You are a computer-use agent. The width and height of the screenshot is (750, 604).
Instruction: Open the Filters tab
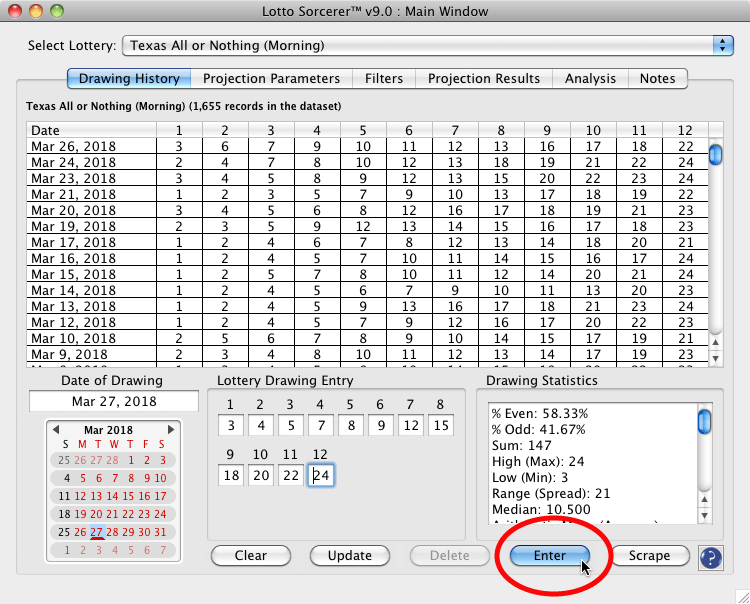coord(384,78)
